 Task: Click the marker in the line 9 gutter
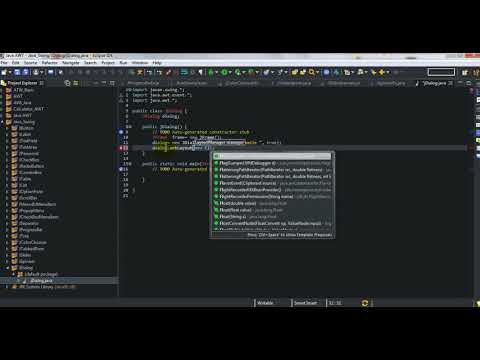point(121,132)
